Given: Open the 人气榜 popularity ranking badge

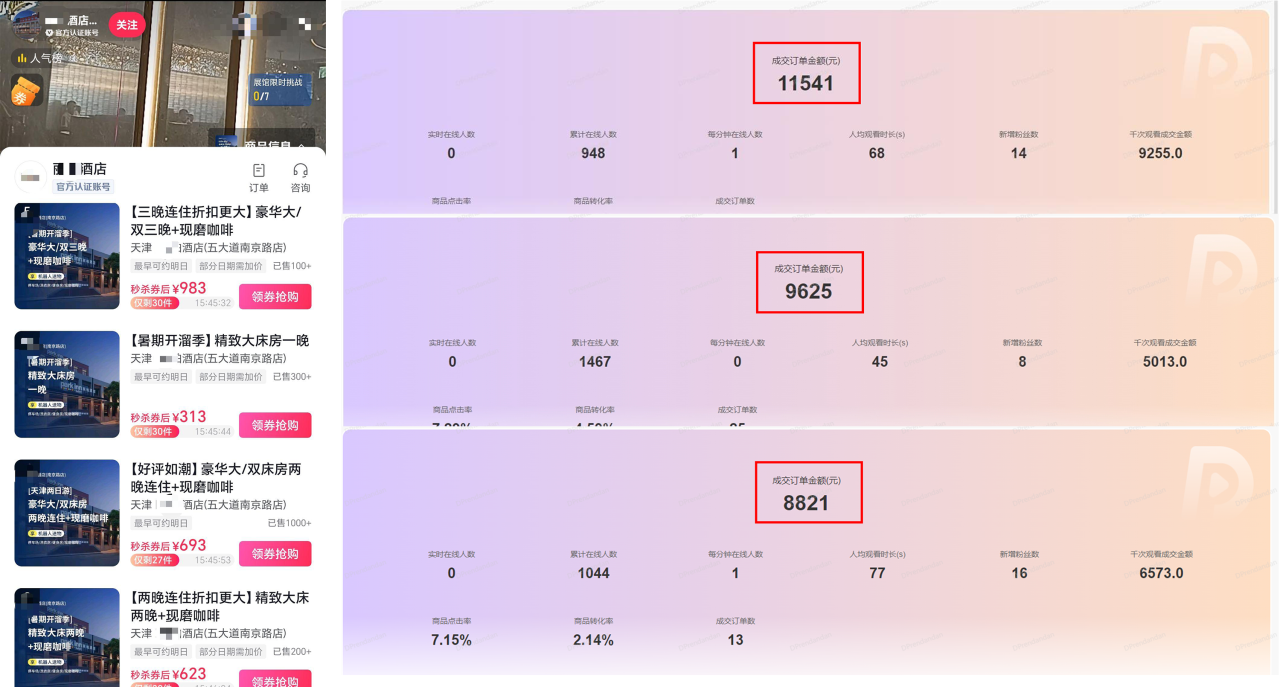Looking at the screenshot, I should 40,58.
